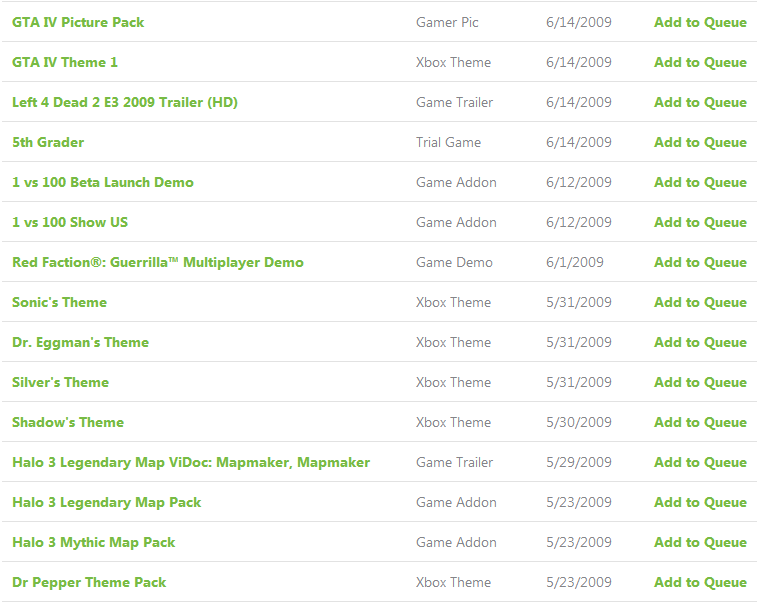Add Sonic's Theme to queue
This screenshot has width=767, height=602.
pyautogui.click(x=700, y=303)
